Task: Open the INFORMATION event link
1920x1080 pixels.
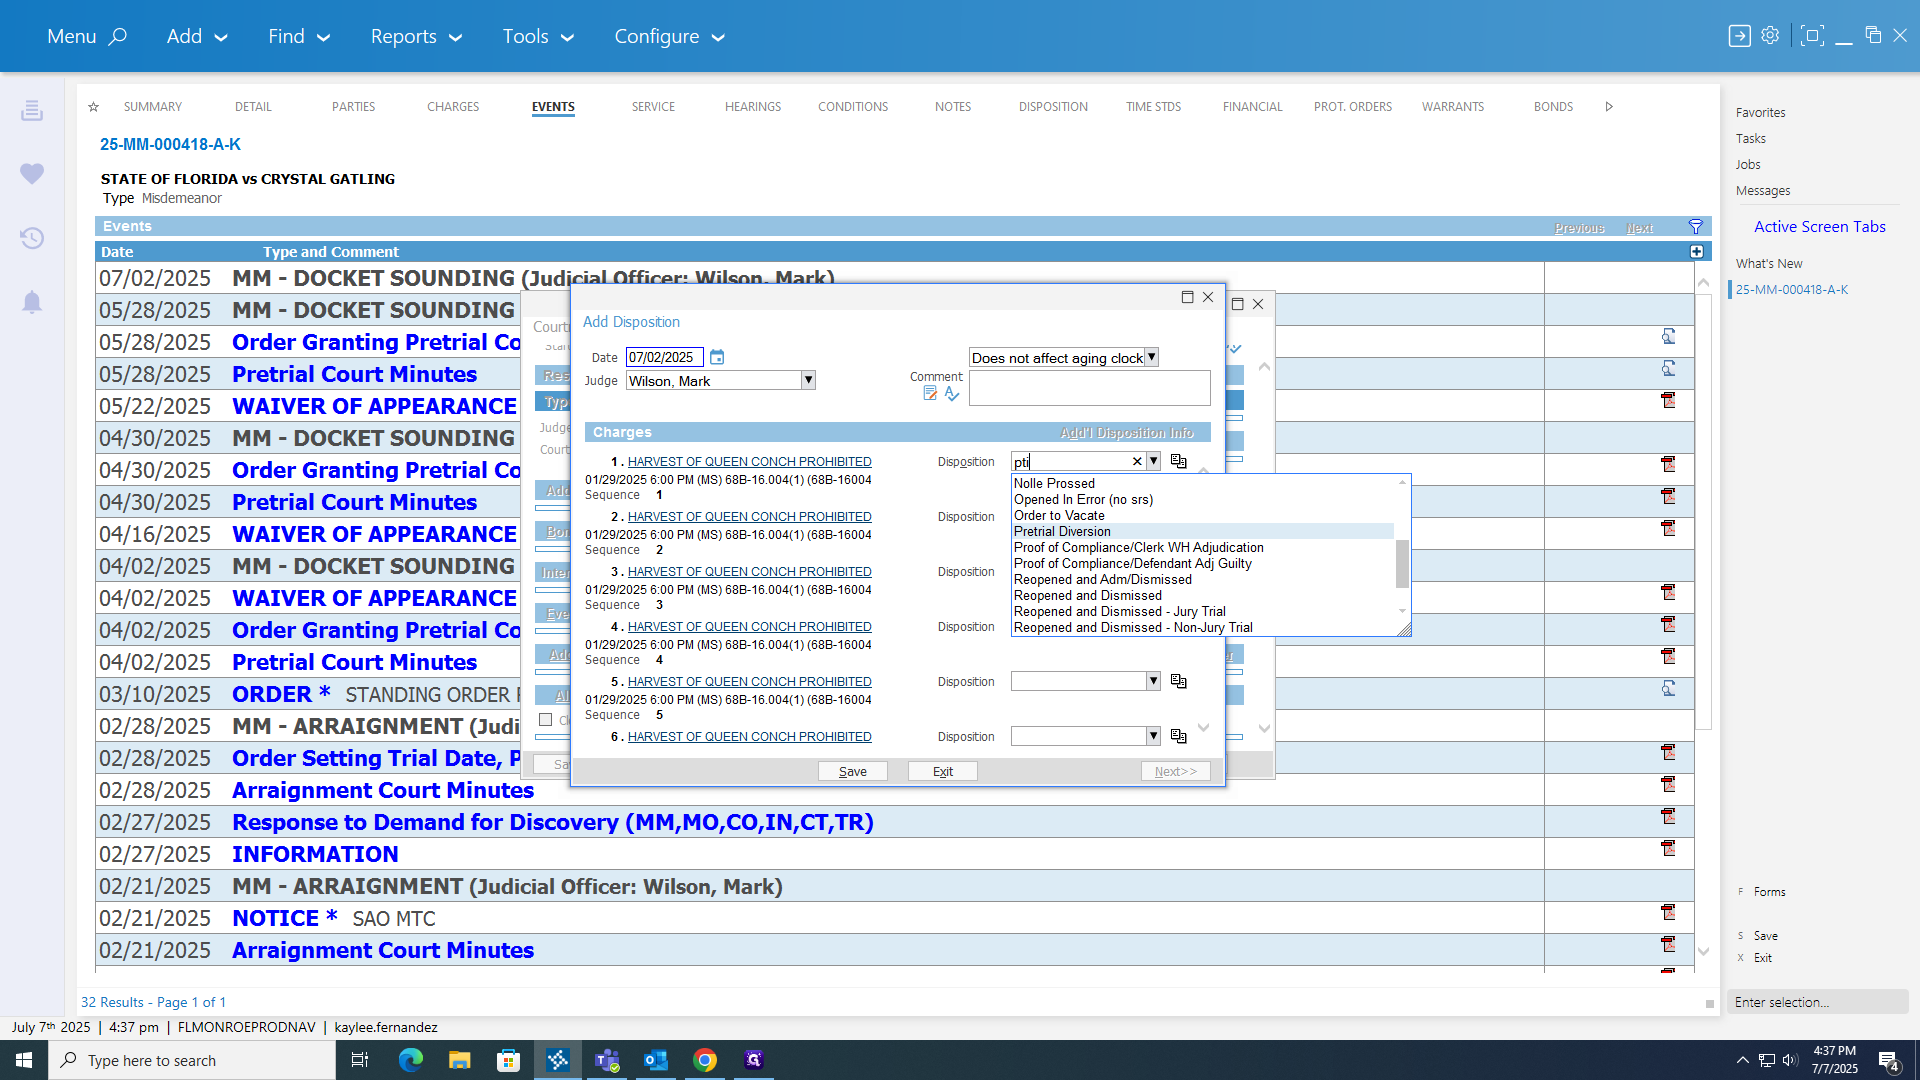Action: 315,854
